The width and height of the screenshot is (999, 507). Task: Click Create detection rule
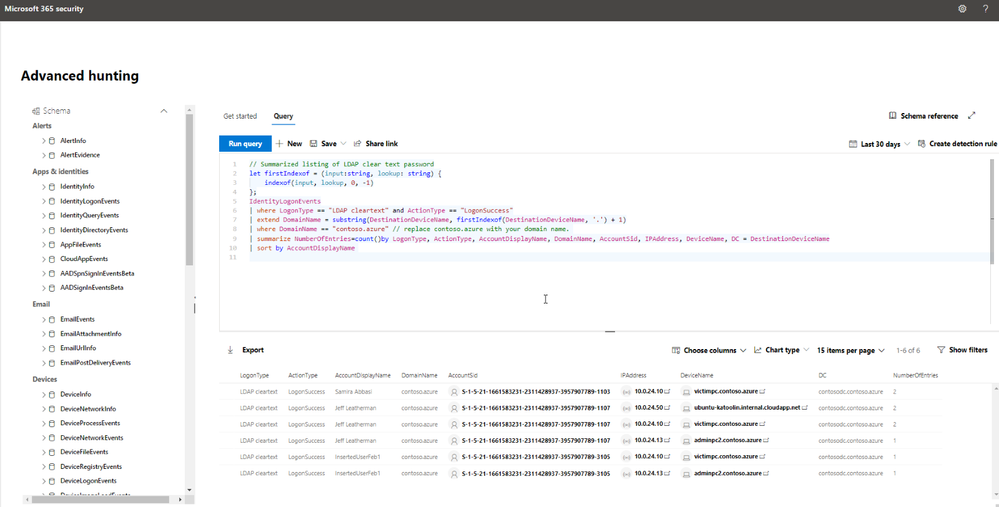(x=958, y=144)
